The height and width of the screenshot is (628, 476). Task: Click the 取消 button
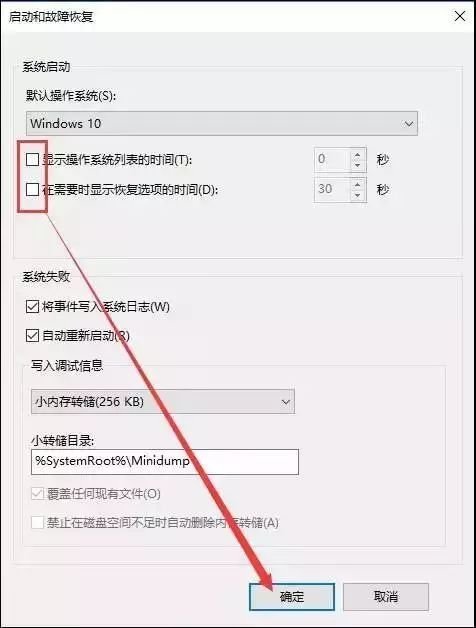[385, 596]
